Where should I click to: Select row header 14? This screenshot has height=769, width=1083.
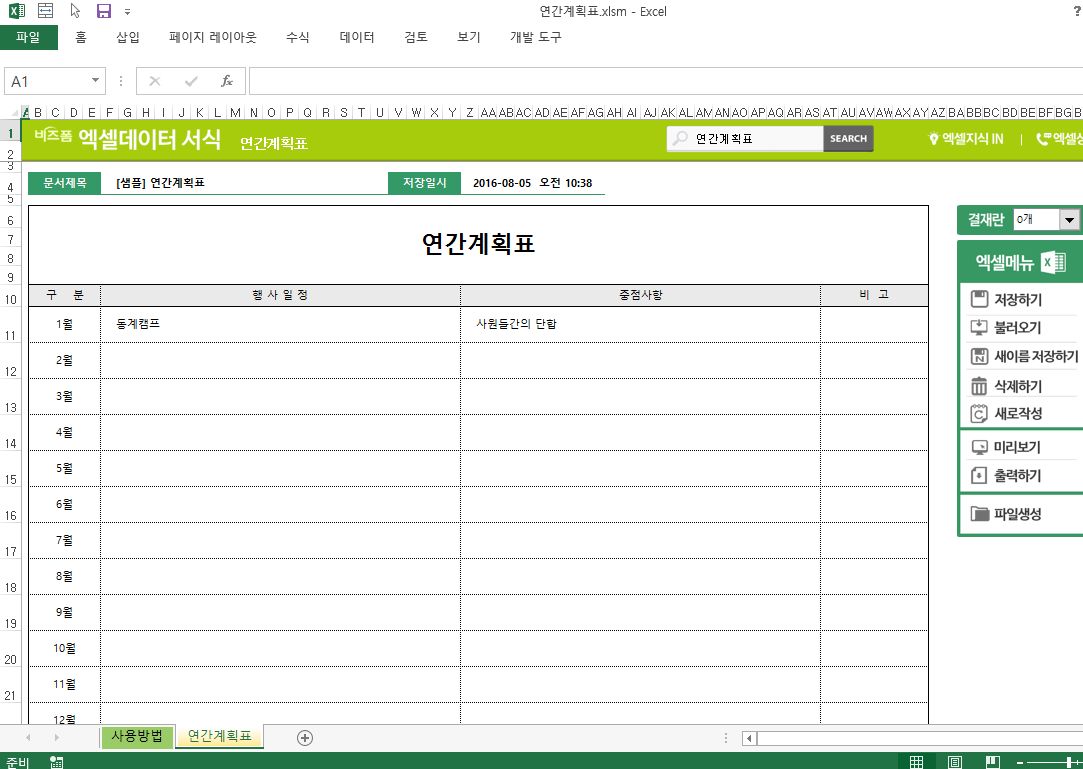pos(10,433)
